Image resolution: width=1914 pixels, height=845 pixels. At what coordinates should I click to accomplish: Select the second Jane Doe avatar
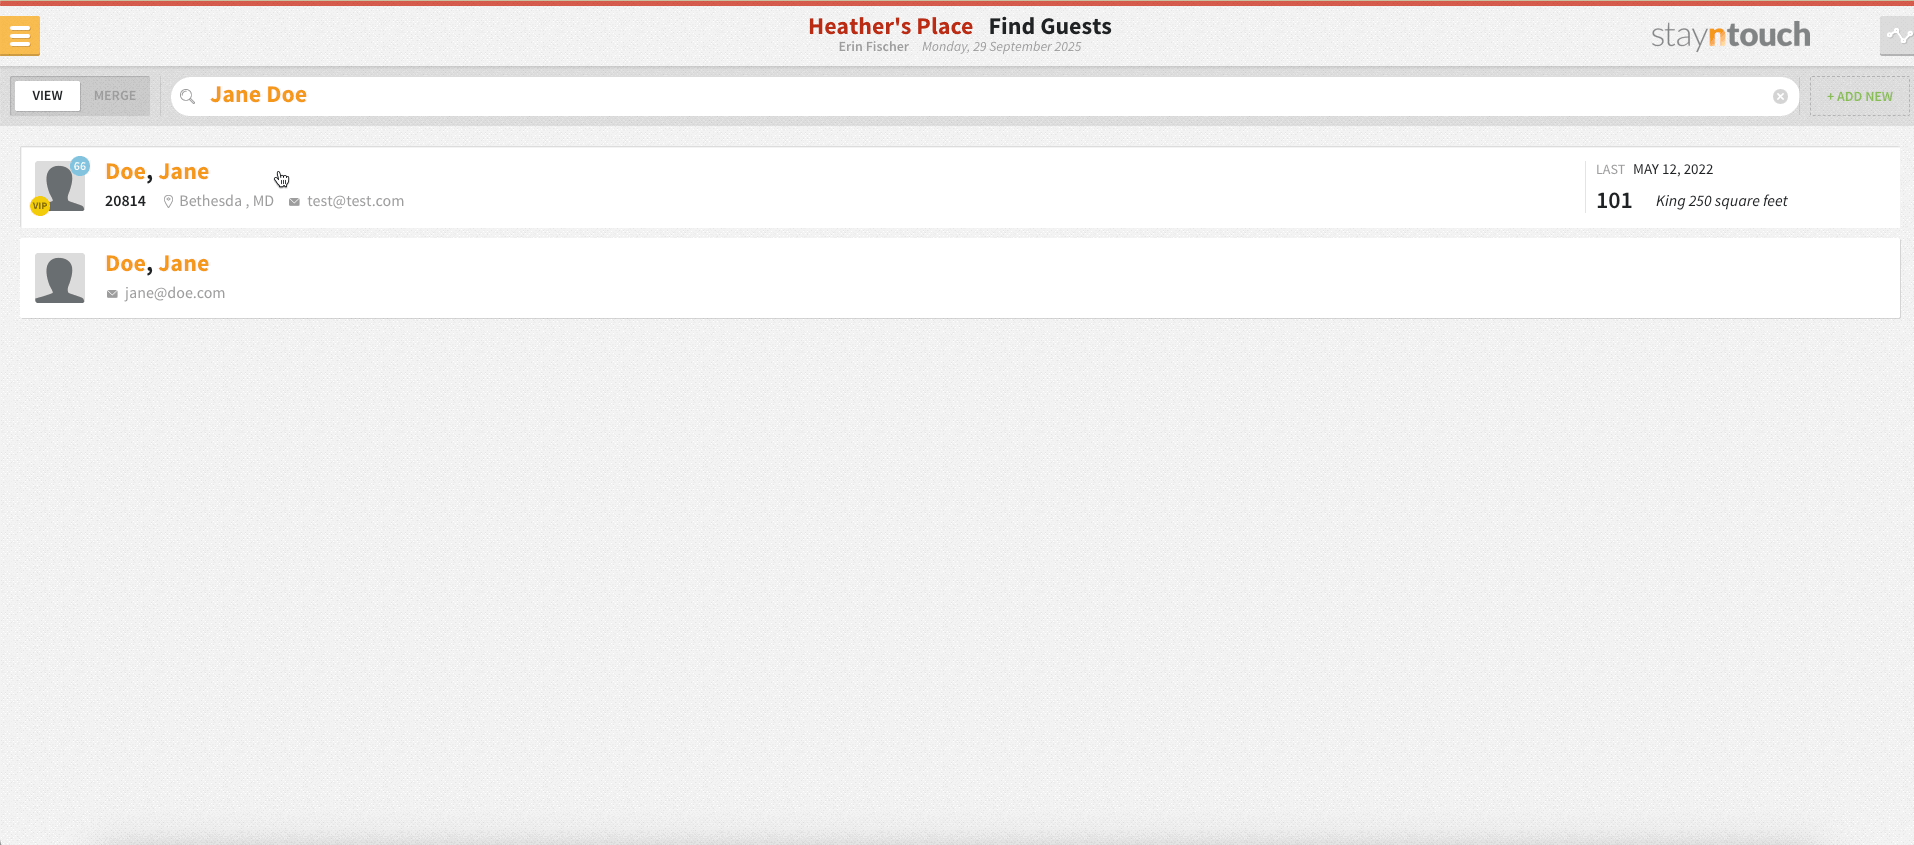click(60, 278)
